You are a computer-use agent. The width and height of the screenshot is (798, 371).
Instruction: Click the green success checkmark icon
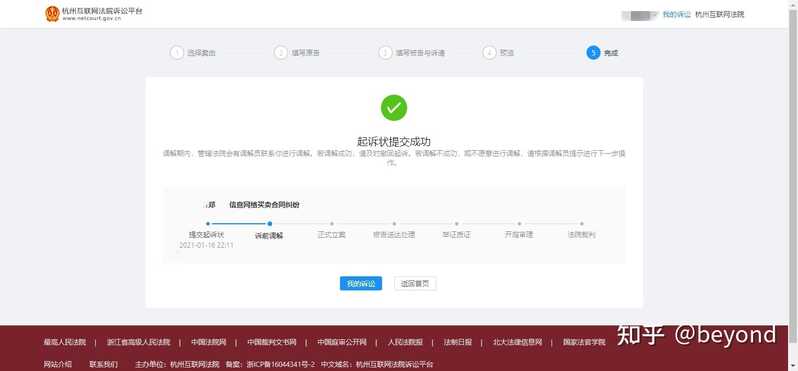394,107
